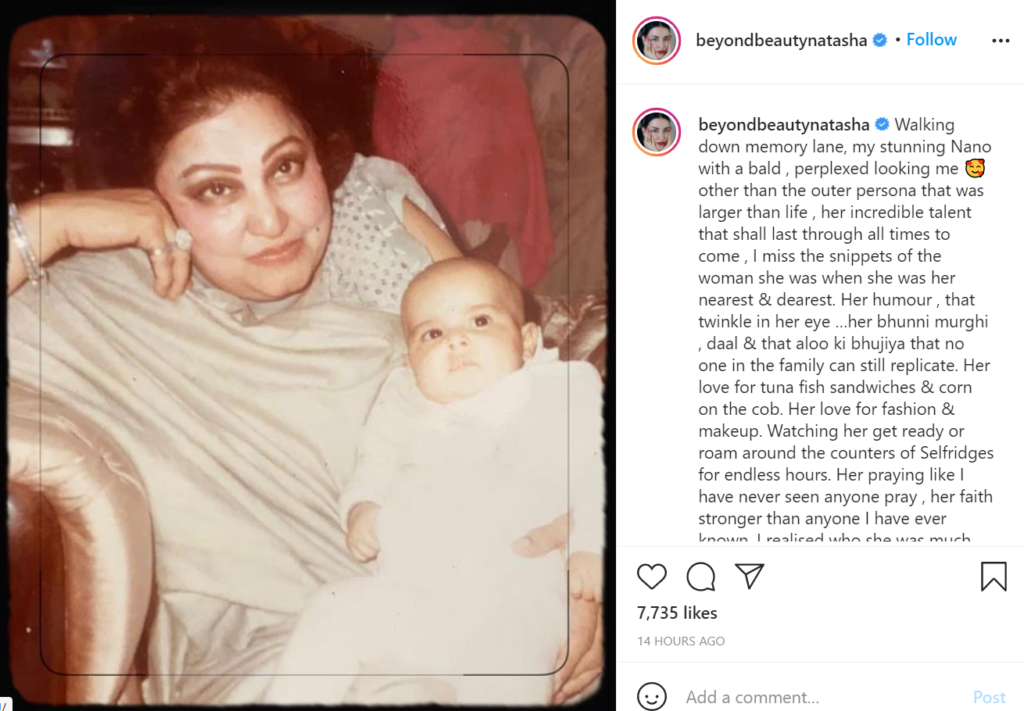Click the Post comment button

tap(989, 697)
